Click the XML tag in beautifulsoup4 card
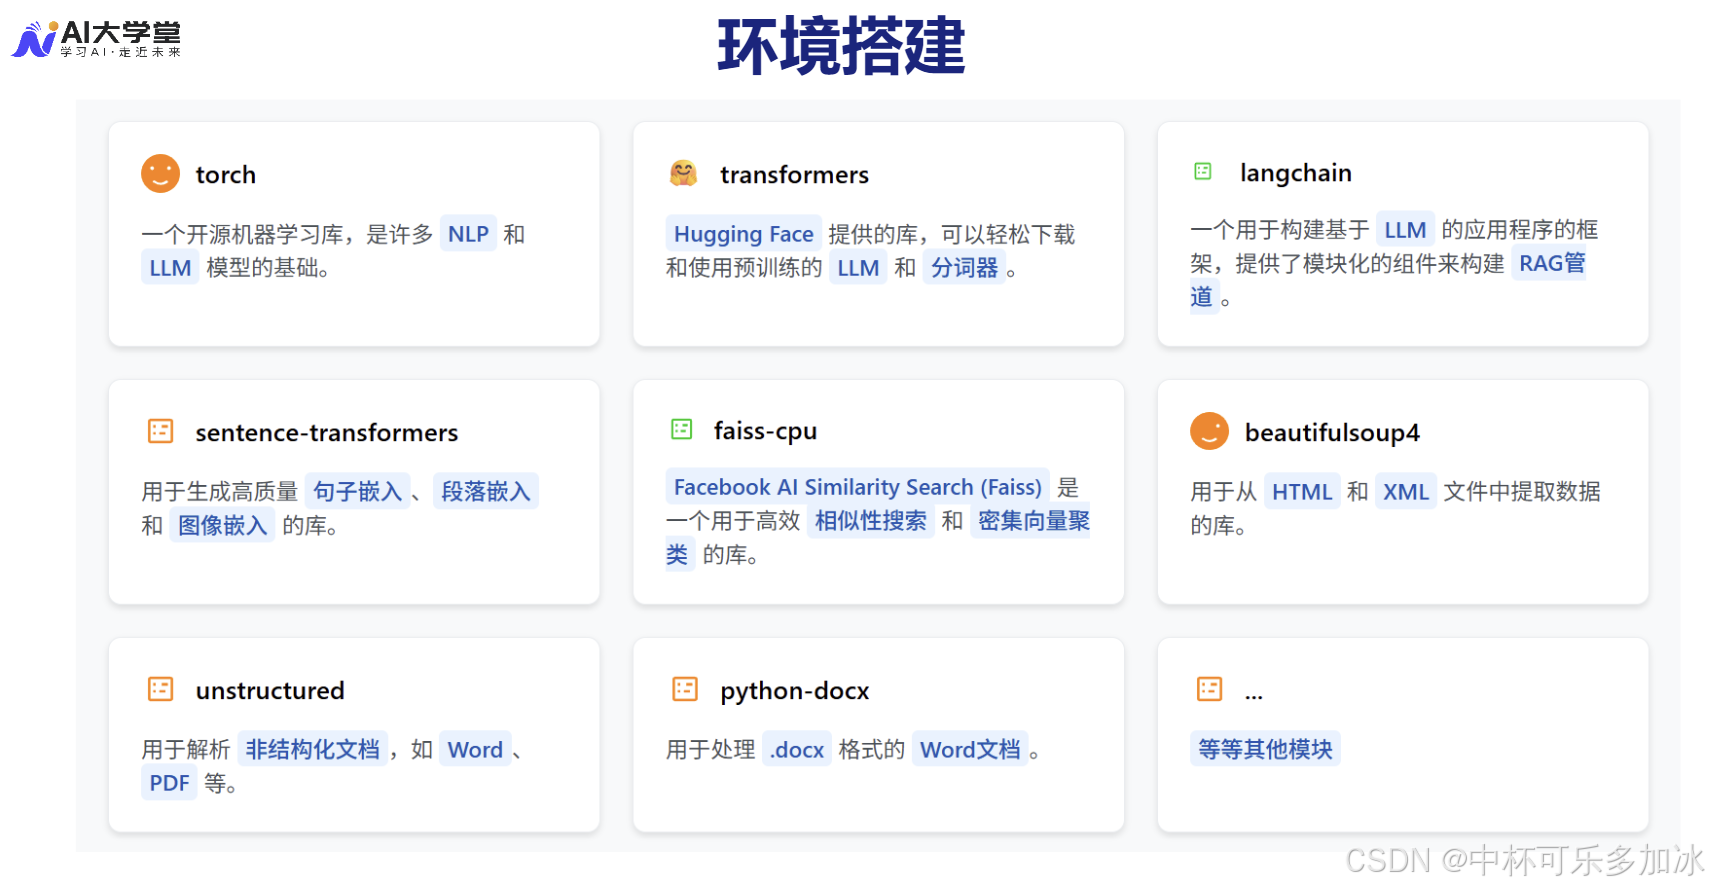Viewport: 1709px width, 890px height. point(1405,492)
